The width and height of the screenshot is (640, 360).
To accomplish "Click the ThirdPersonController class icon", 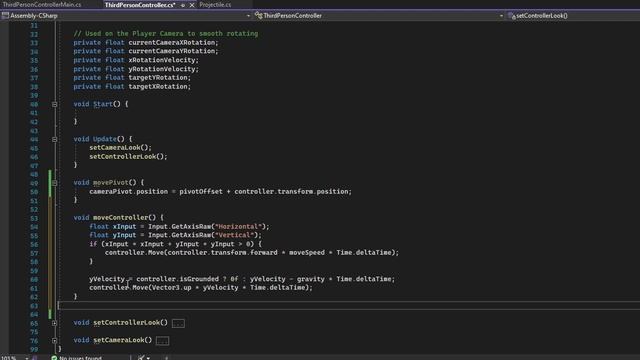I will click(x=258, y=16).
